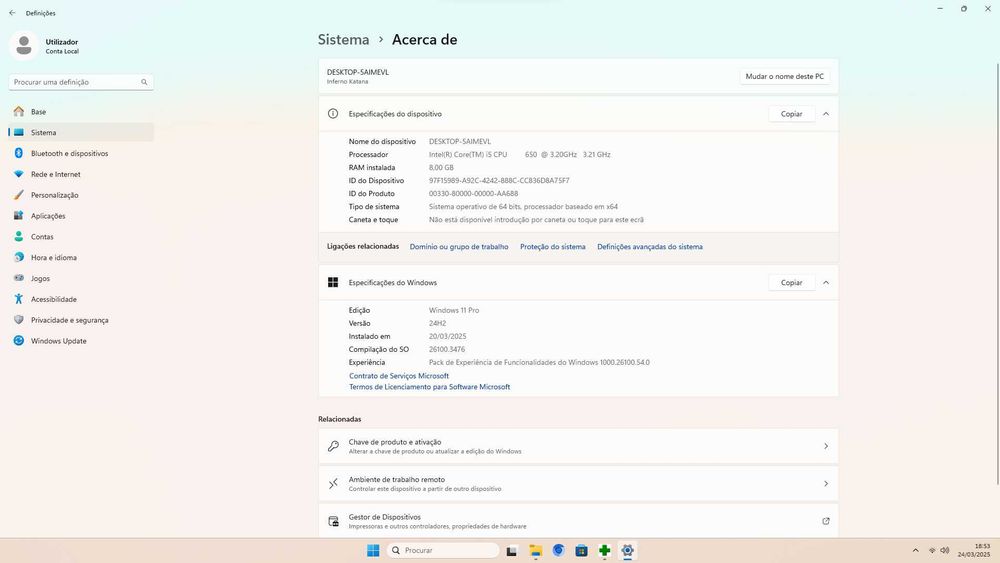Open the Utilizador account profile picture
The width and height of the screenshot is (1000, 563).
24,46
